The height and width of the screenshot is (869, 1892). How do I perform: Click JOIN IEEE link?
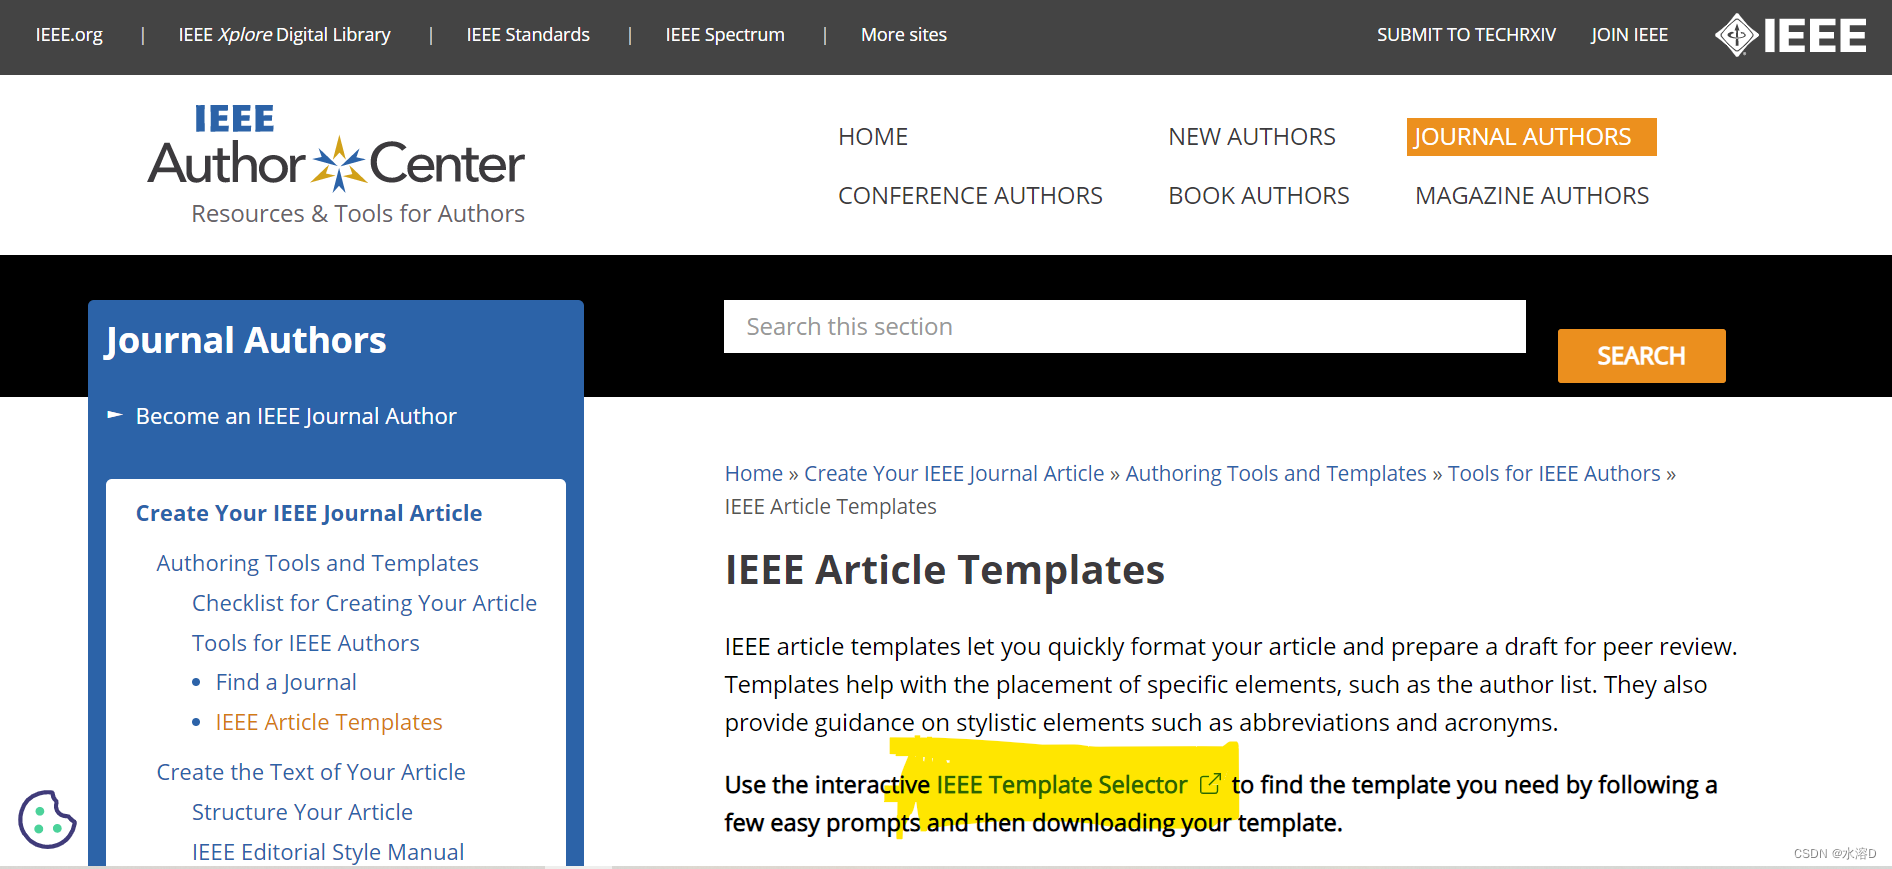coord(1629,35)
